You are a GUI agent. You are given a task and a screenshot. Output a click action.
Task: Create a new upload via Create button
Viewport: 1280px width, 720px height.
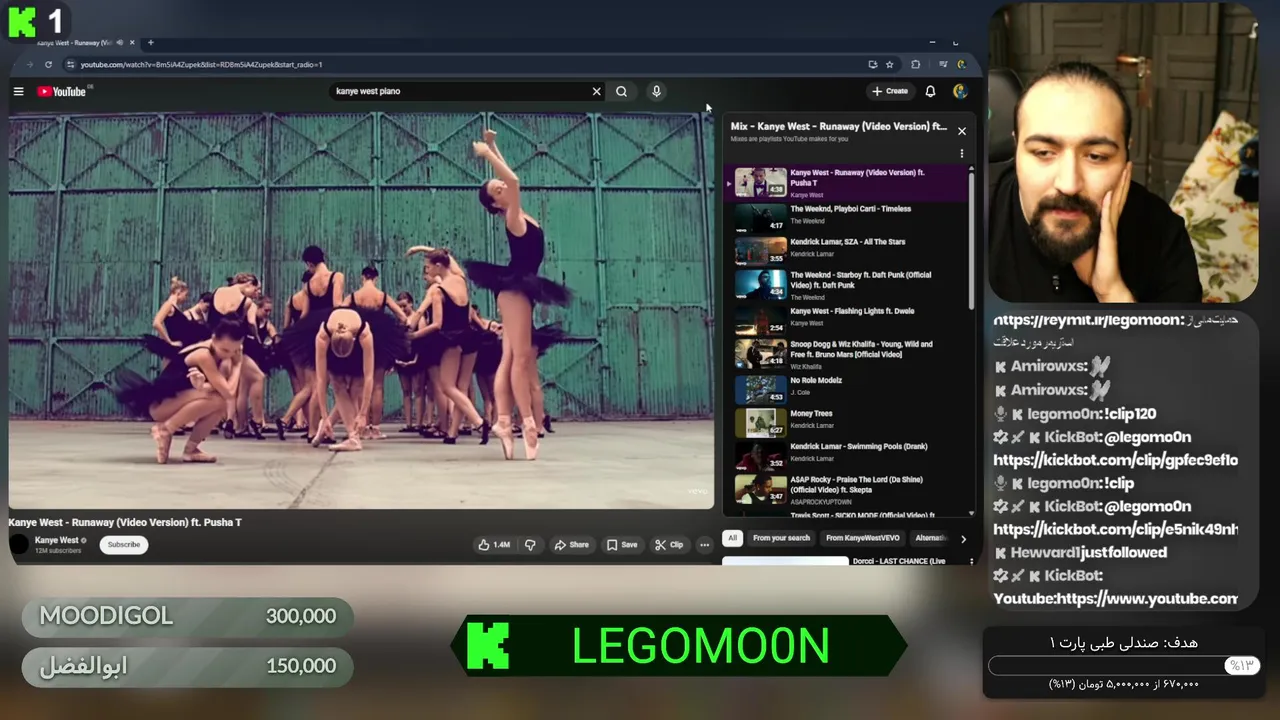point(889,91)
